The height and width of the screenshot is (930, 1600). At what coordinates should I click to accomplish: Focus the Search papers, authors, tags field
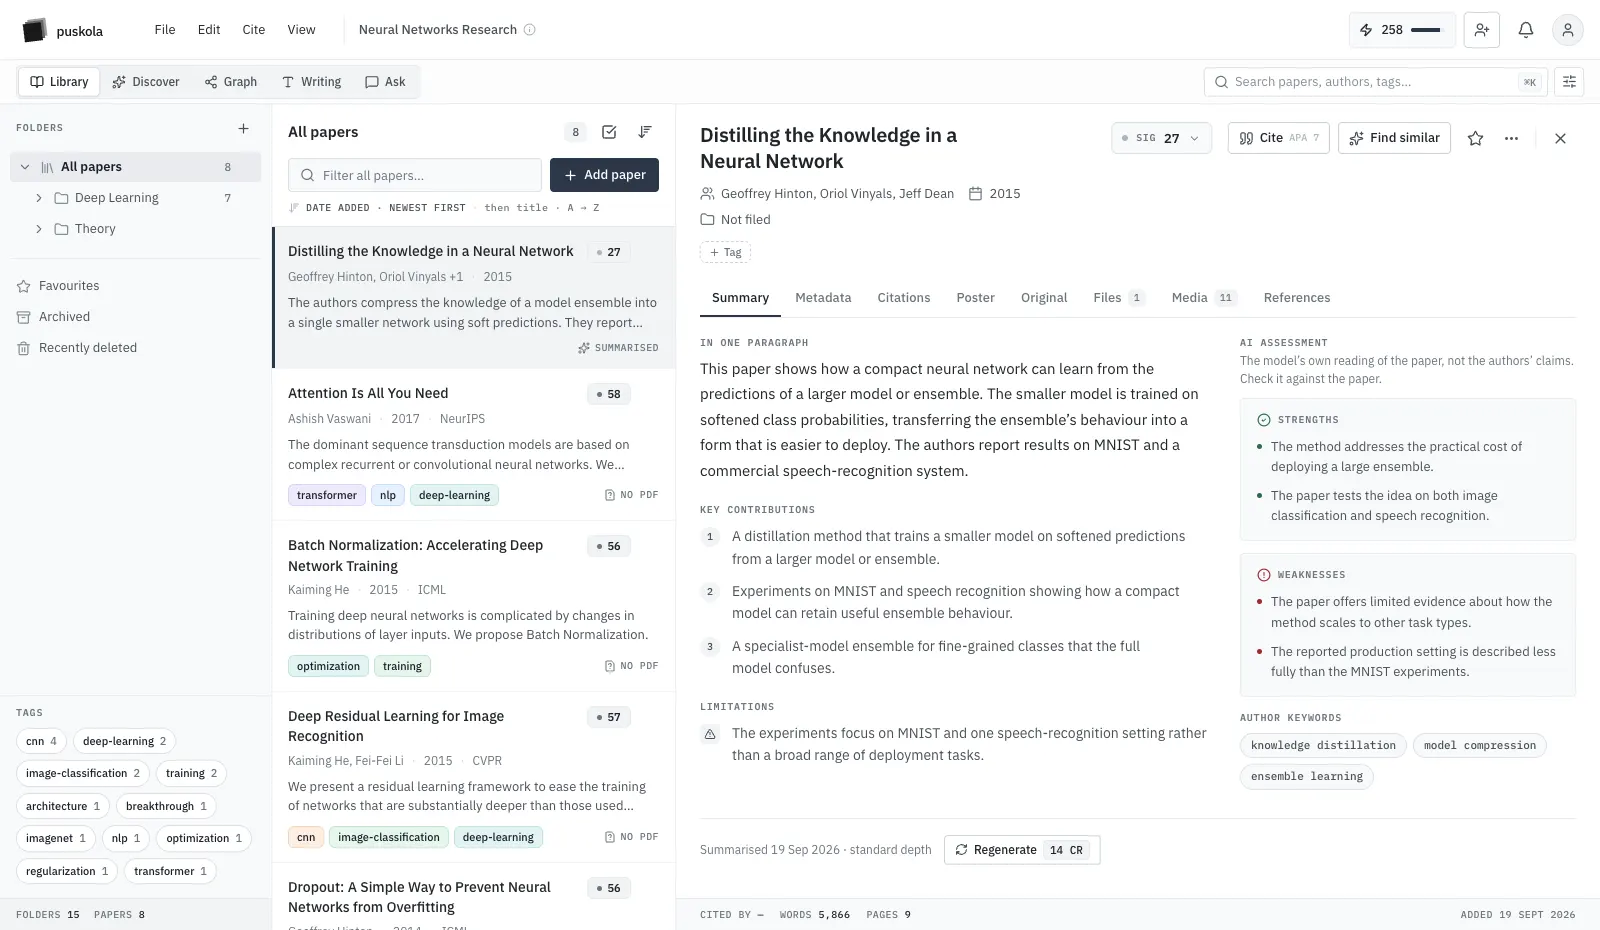tap(1376, 82)
